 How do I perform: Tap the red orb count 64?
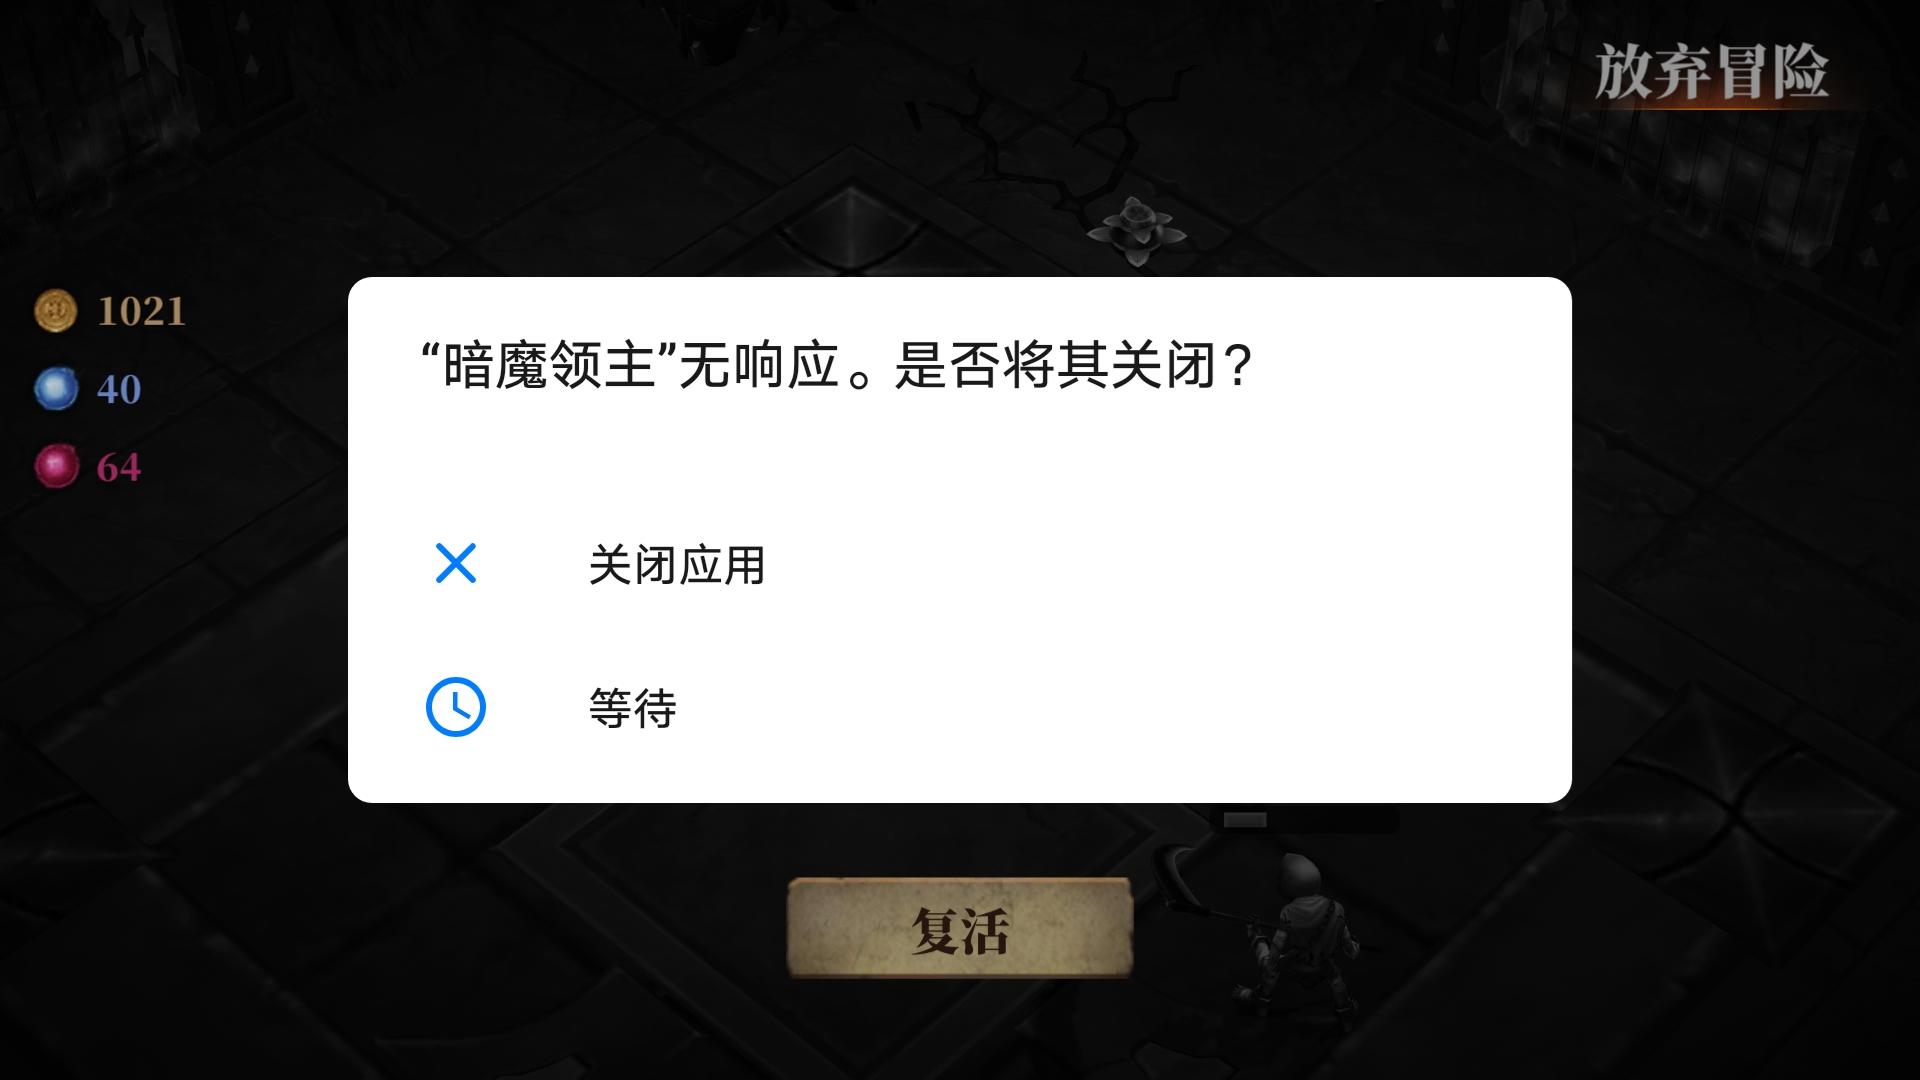click(x=119, y=467)
